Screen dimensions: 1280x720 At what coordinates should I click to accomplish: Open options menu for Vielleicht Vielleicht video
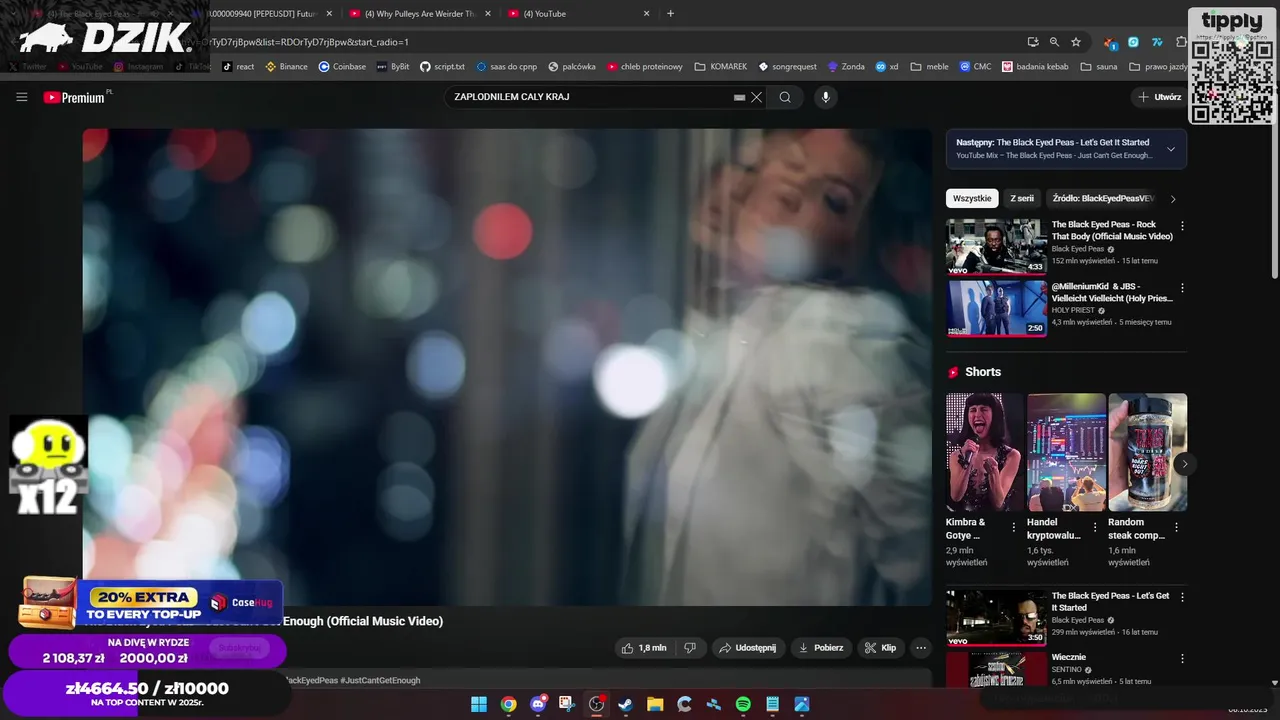pyautogui.click(x=1182, y=288)
